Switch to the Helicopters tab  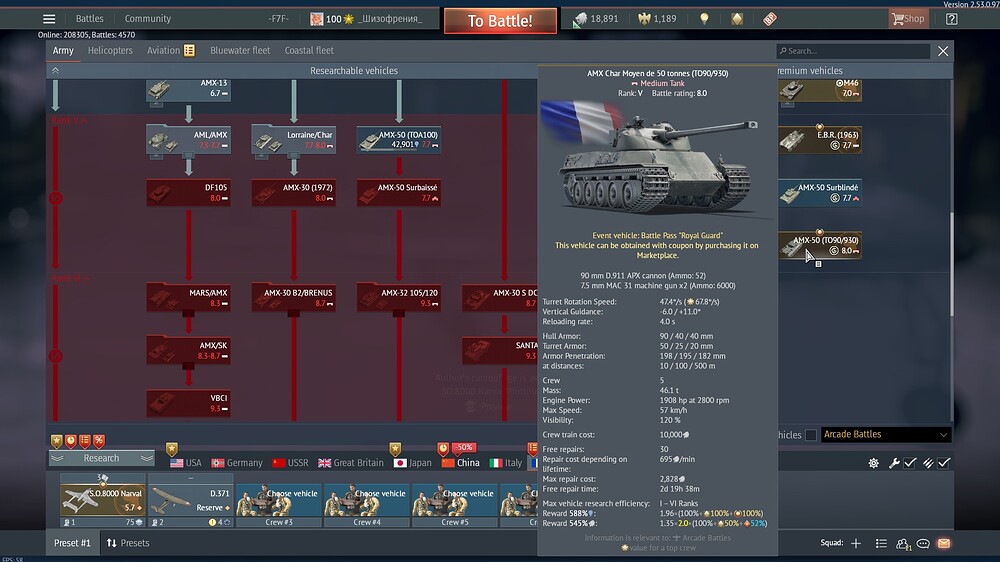click(110, 50)
